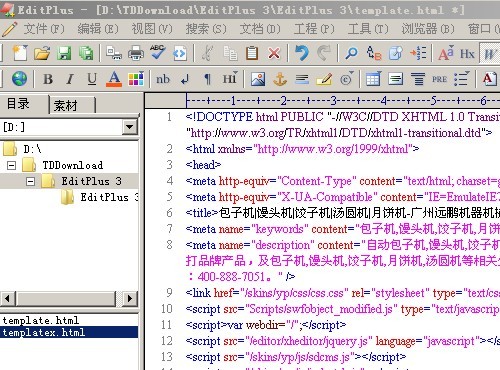This screenshot has width=500, height=370.
Task: Open the 浏览器(B) menu
Action: pos(428,29)
